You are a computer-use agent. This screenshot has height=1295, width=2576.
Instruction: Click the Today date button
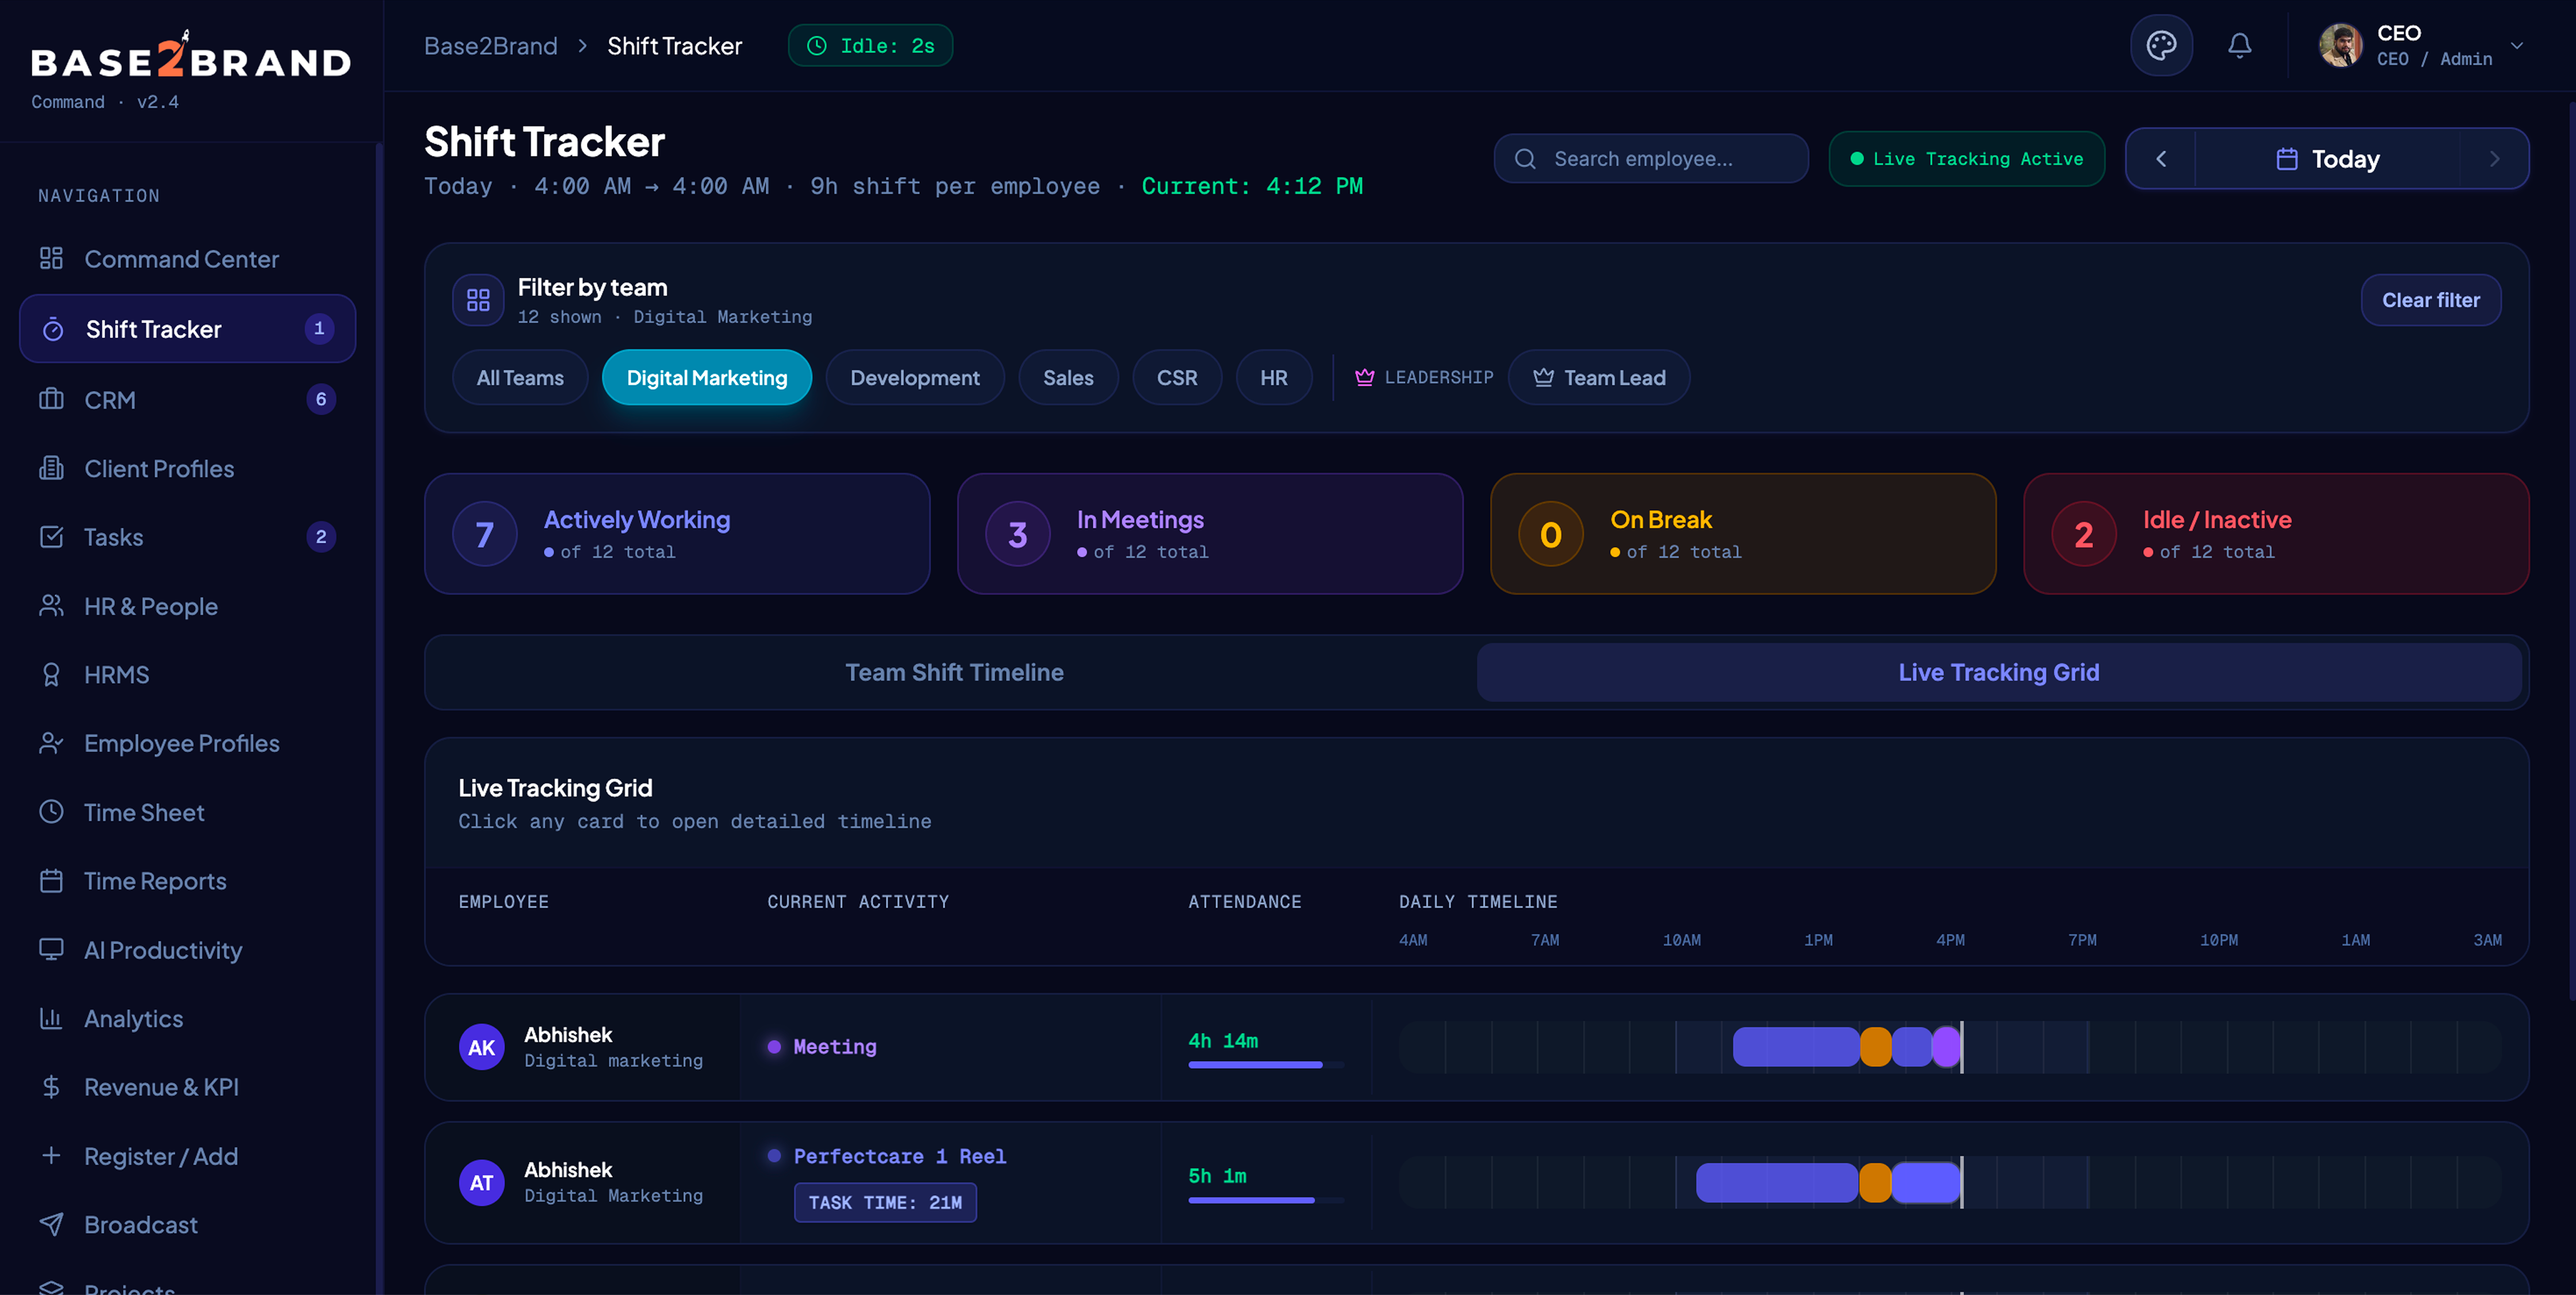tap(2327, 159)
